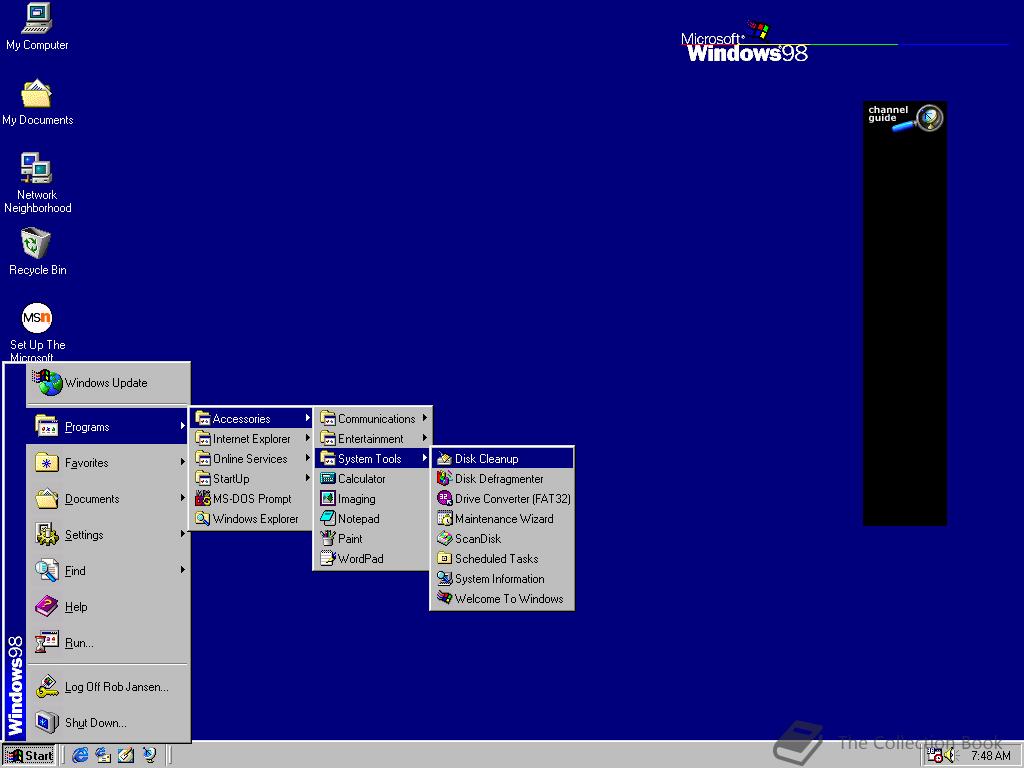
Task: Open the My Computer desktop icon
Action: click(37, 20)
